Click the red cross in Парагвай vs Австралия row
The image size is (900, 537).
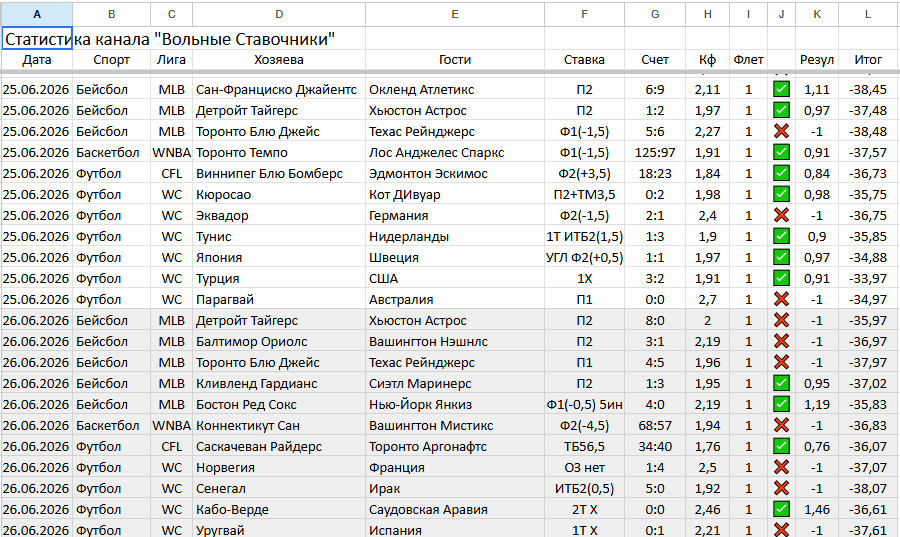point(781,299)
